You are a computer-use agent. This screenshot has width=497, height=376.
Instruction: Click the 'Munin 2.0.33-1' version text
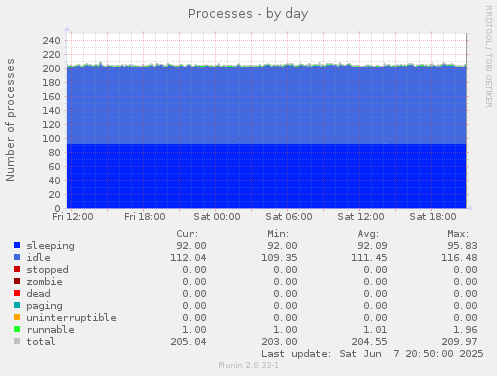coord(248,365)
